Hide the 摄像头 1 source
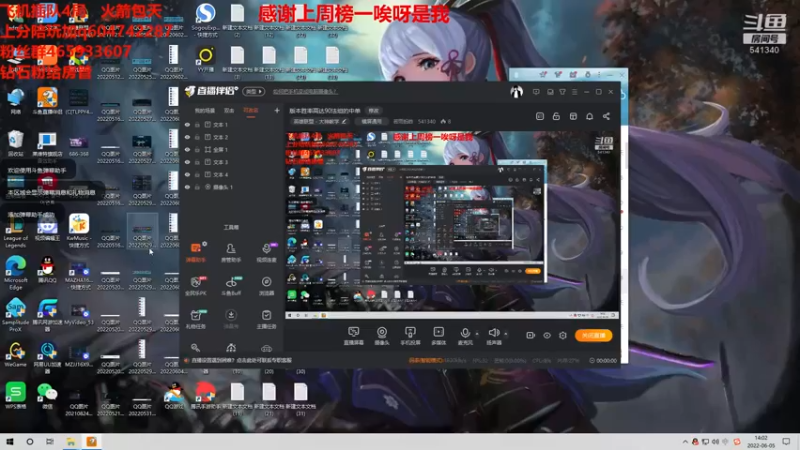This screenshot has height=450, width=800. 187,187
